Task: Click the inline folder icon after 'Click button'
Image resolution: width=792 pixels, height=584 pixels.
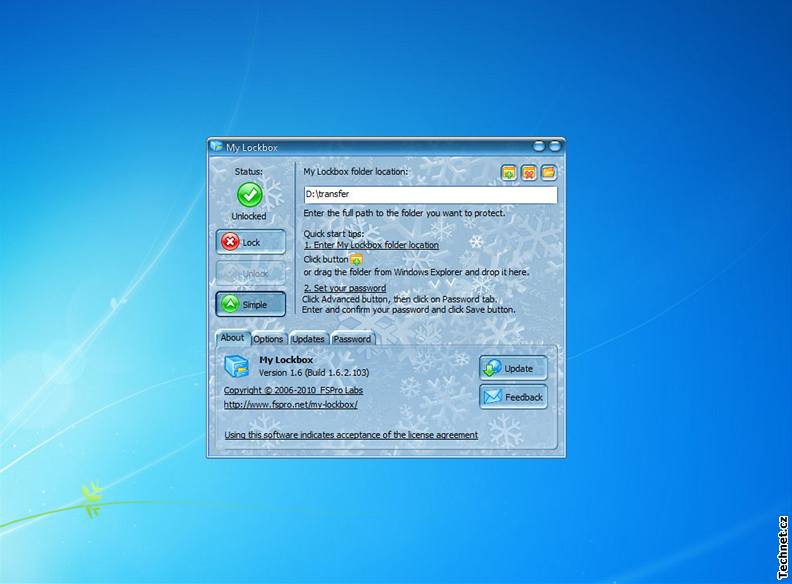Action: [x=357, y=260]
